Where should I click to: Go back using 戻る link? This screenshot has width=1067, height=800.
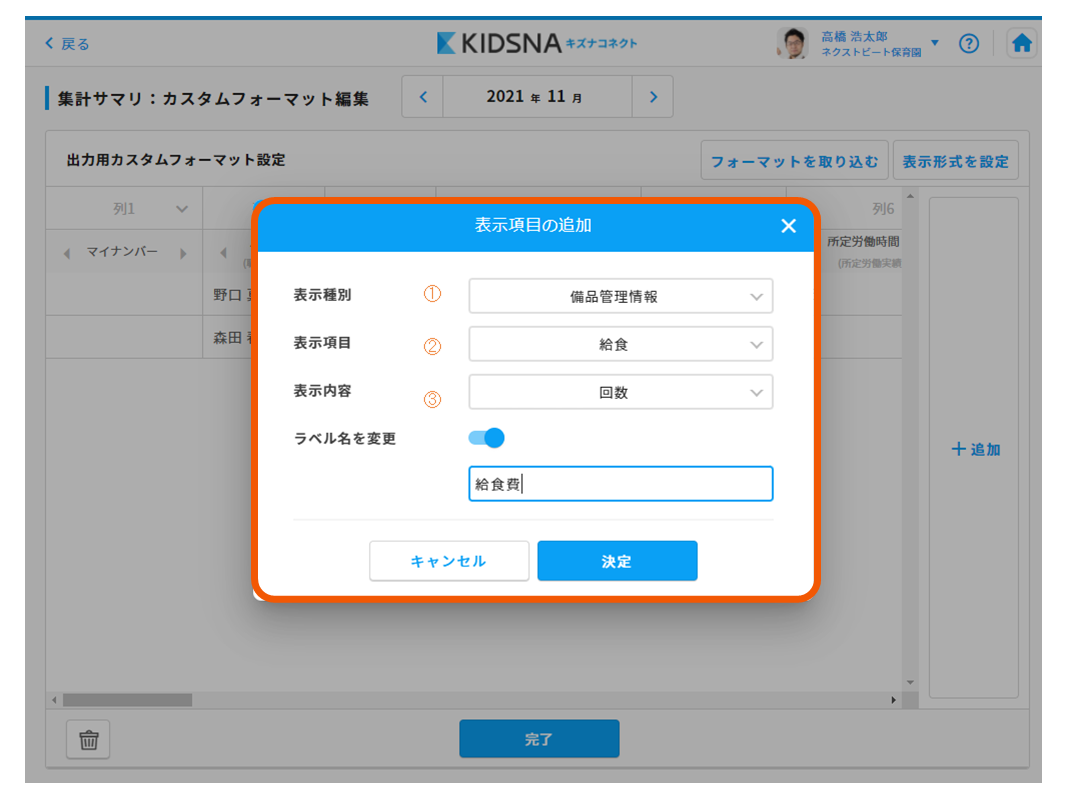(x=68, y=44)
